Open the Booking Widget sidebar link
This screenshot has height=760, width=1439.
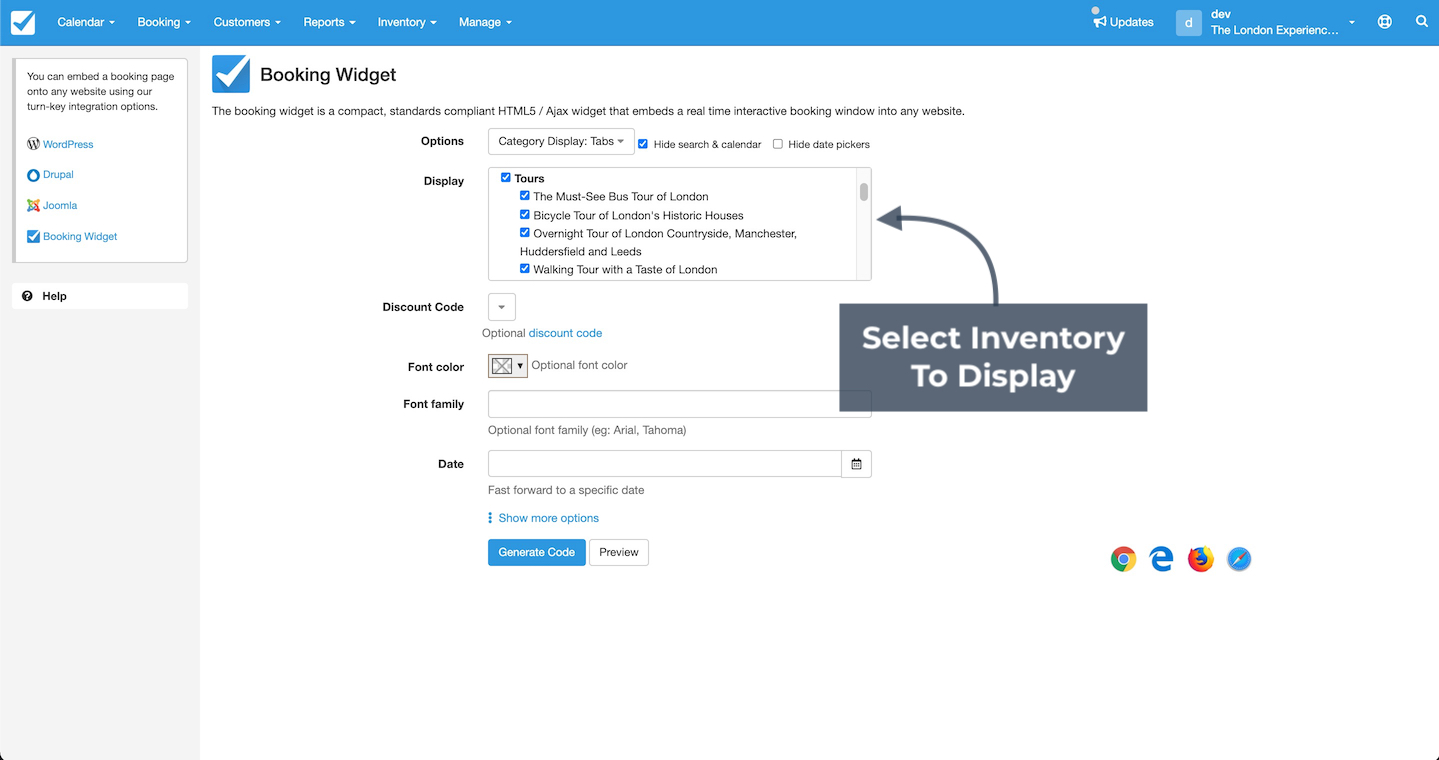pyautogui.click(x=80, y=237)
